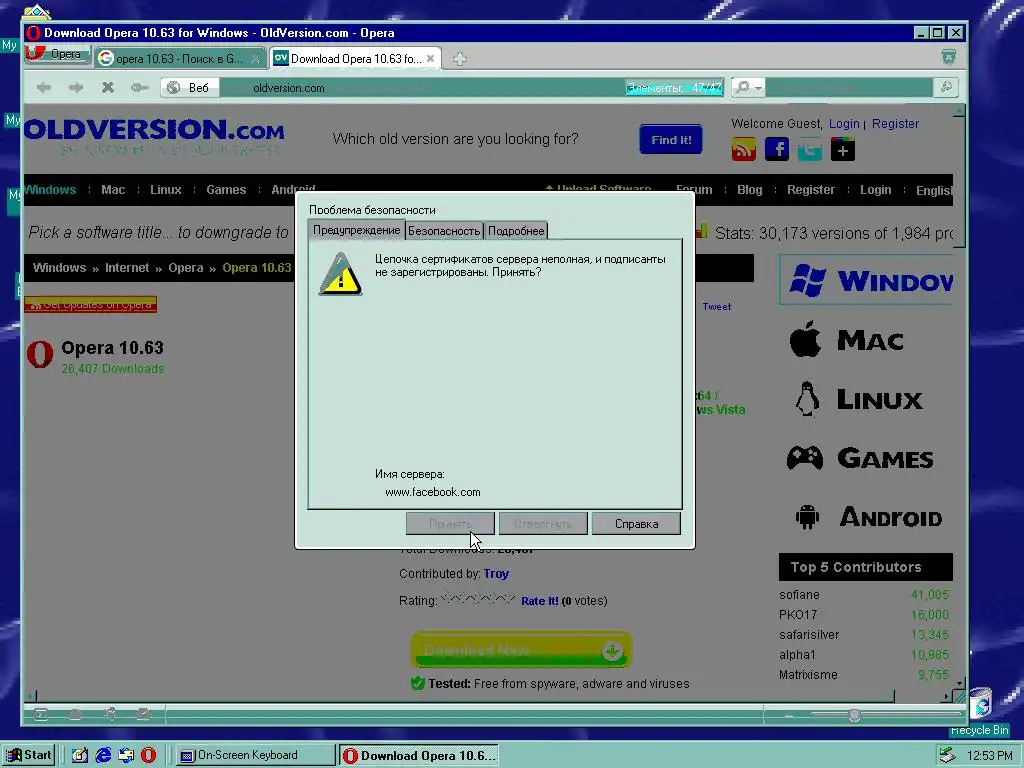
Task: Open the Recycle Bin desktop icon
Action: tap(980, 712)
